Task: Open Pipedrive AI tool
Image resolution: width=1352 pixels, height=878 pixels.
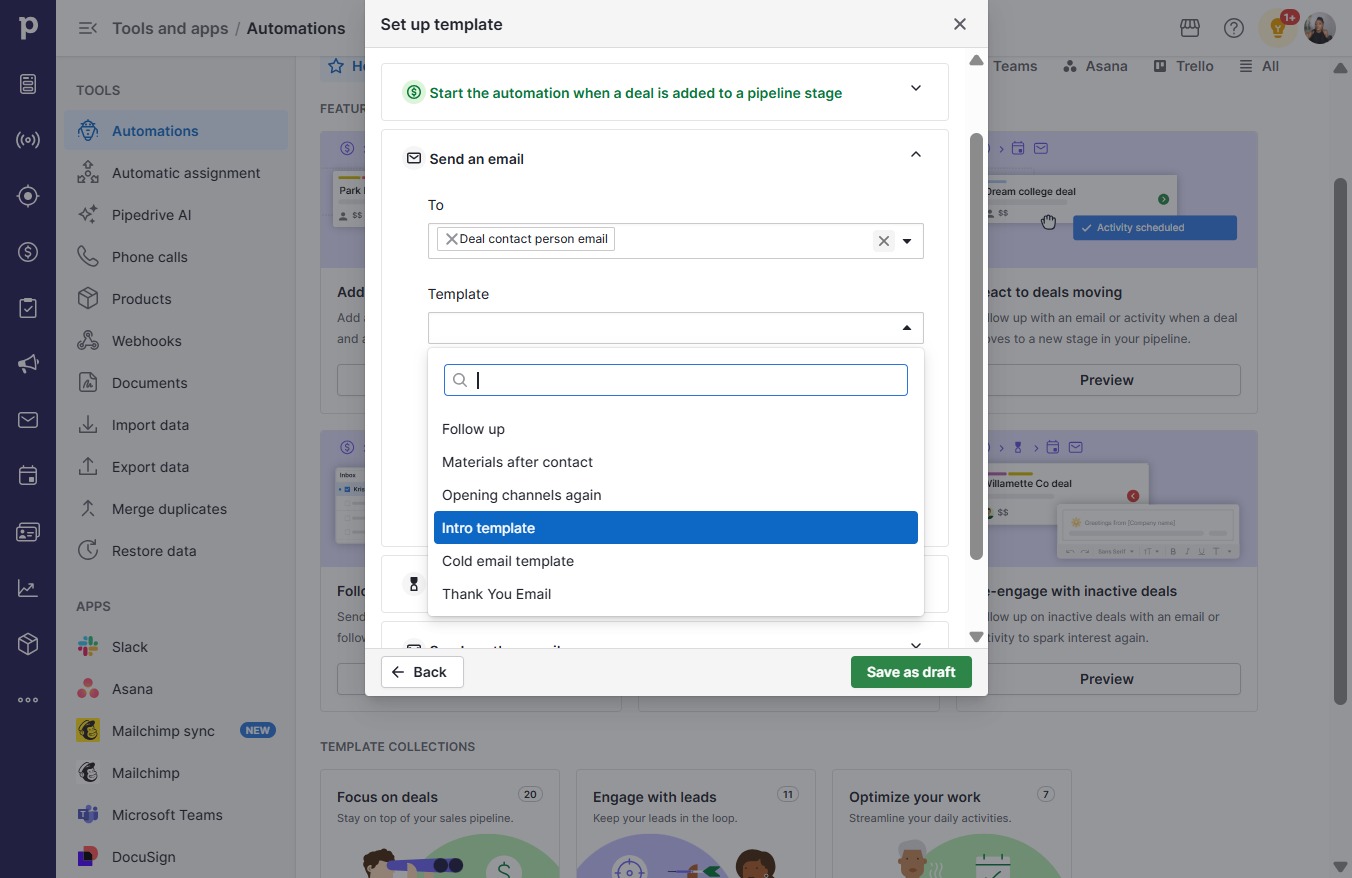Action: [x=176, y=215]
